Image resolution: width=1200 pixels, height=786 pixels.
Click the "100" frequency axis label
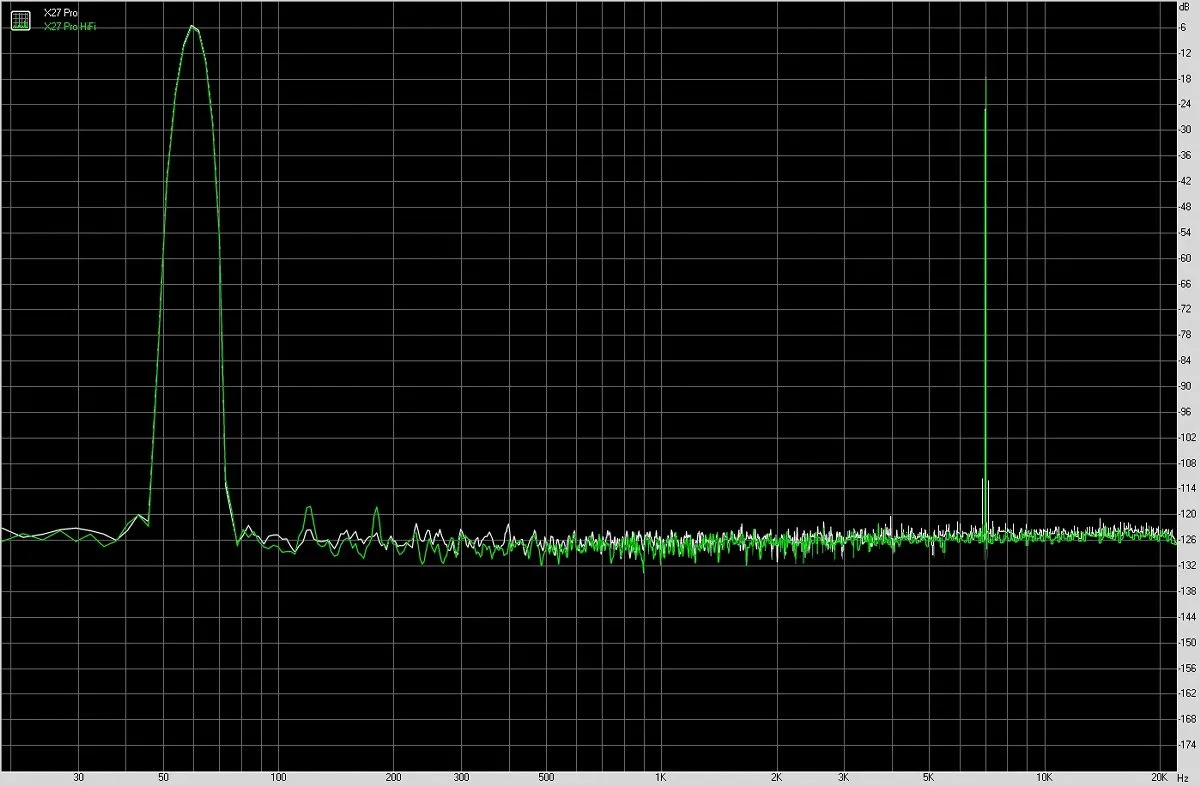point(279,777)
